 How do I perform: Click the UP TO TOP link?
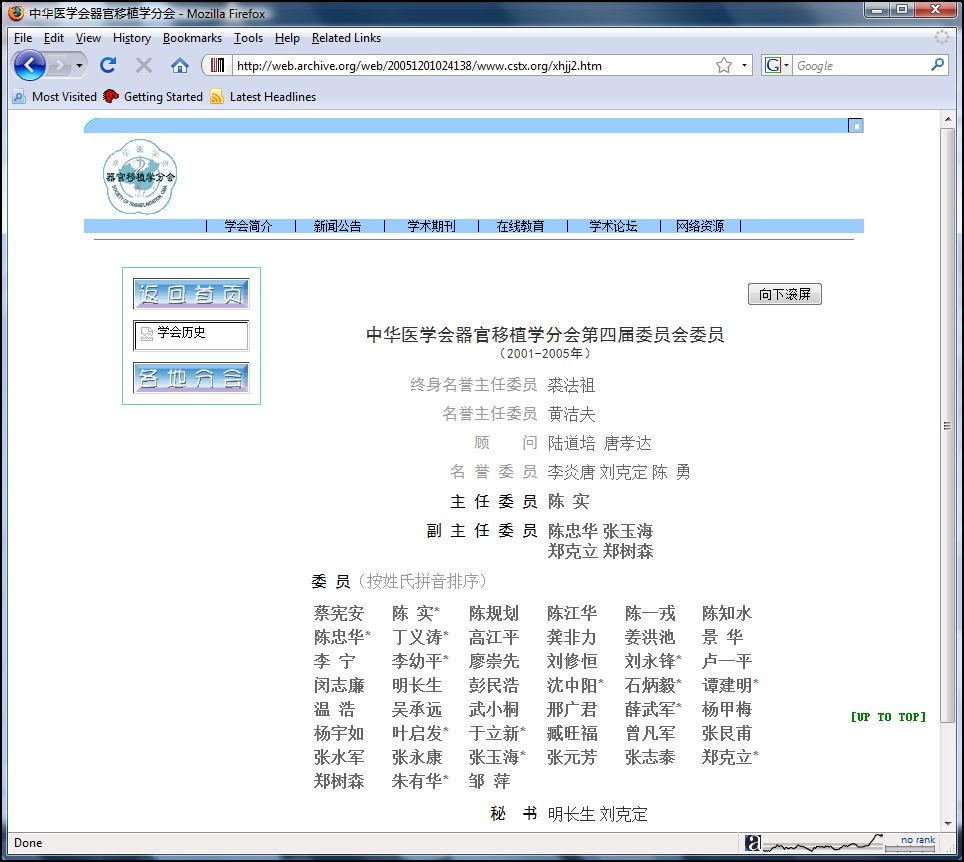[887, 717]
